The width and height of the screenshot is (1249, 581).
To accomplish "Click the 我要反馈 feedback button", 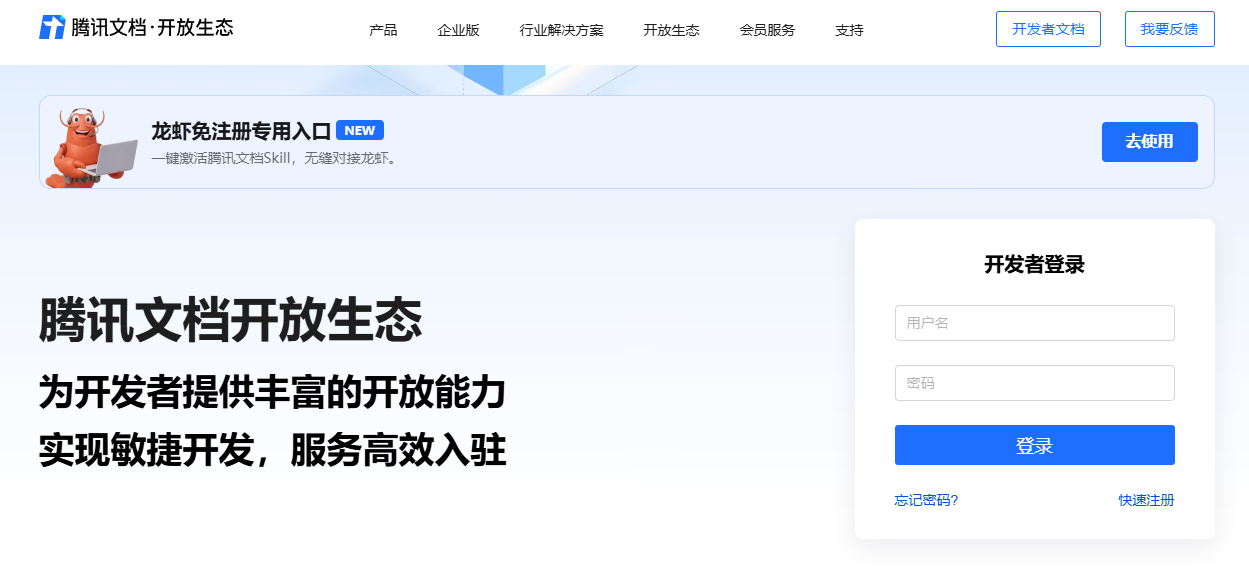I will coord(1169,29).
